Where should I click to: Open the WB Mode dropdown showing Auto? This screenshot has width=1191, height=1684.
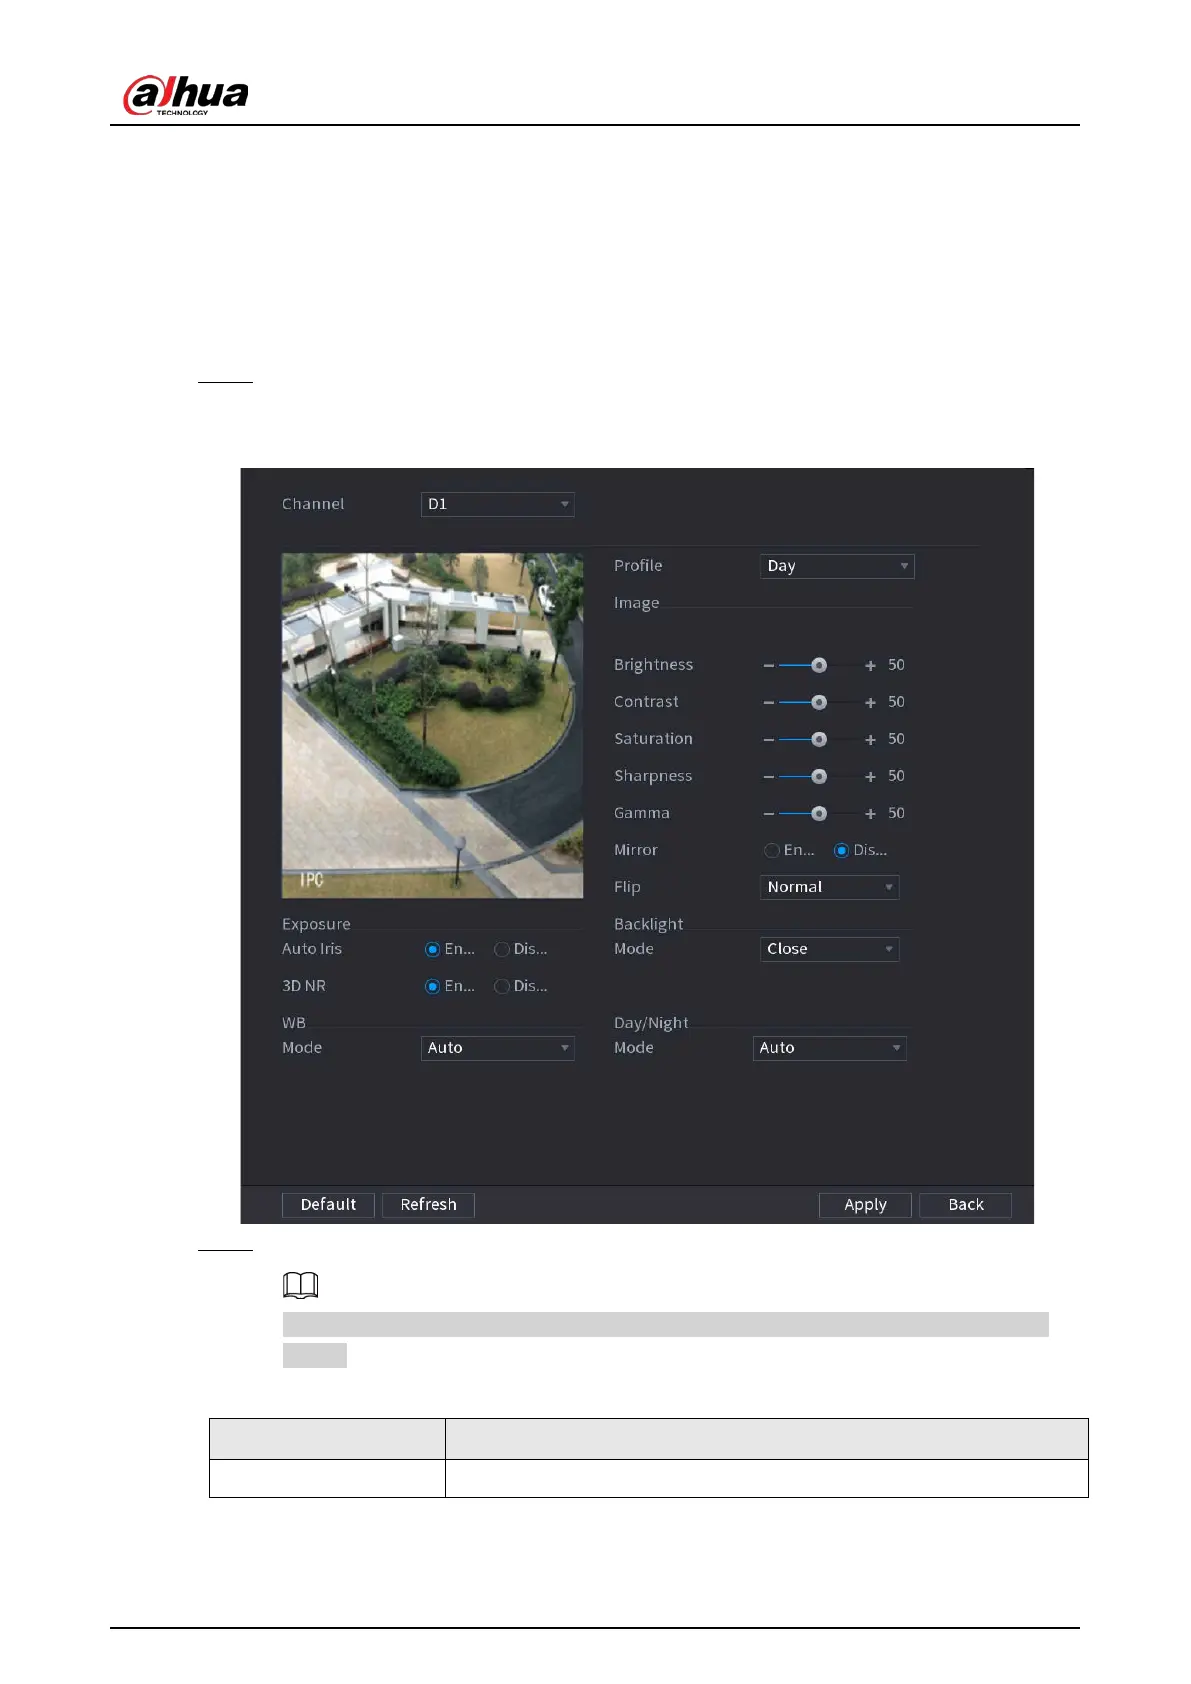pos(497,1048)
